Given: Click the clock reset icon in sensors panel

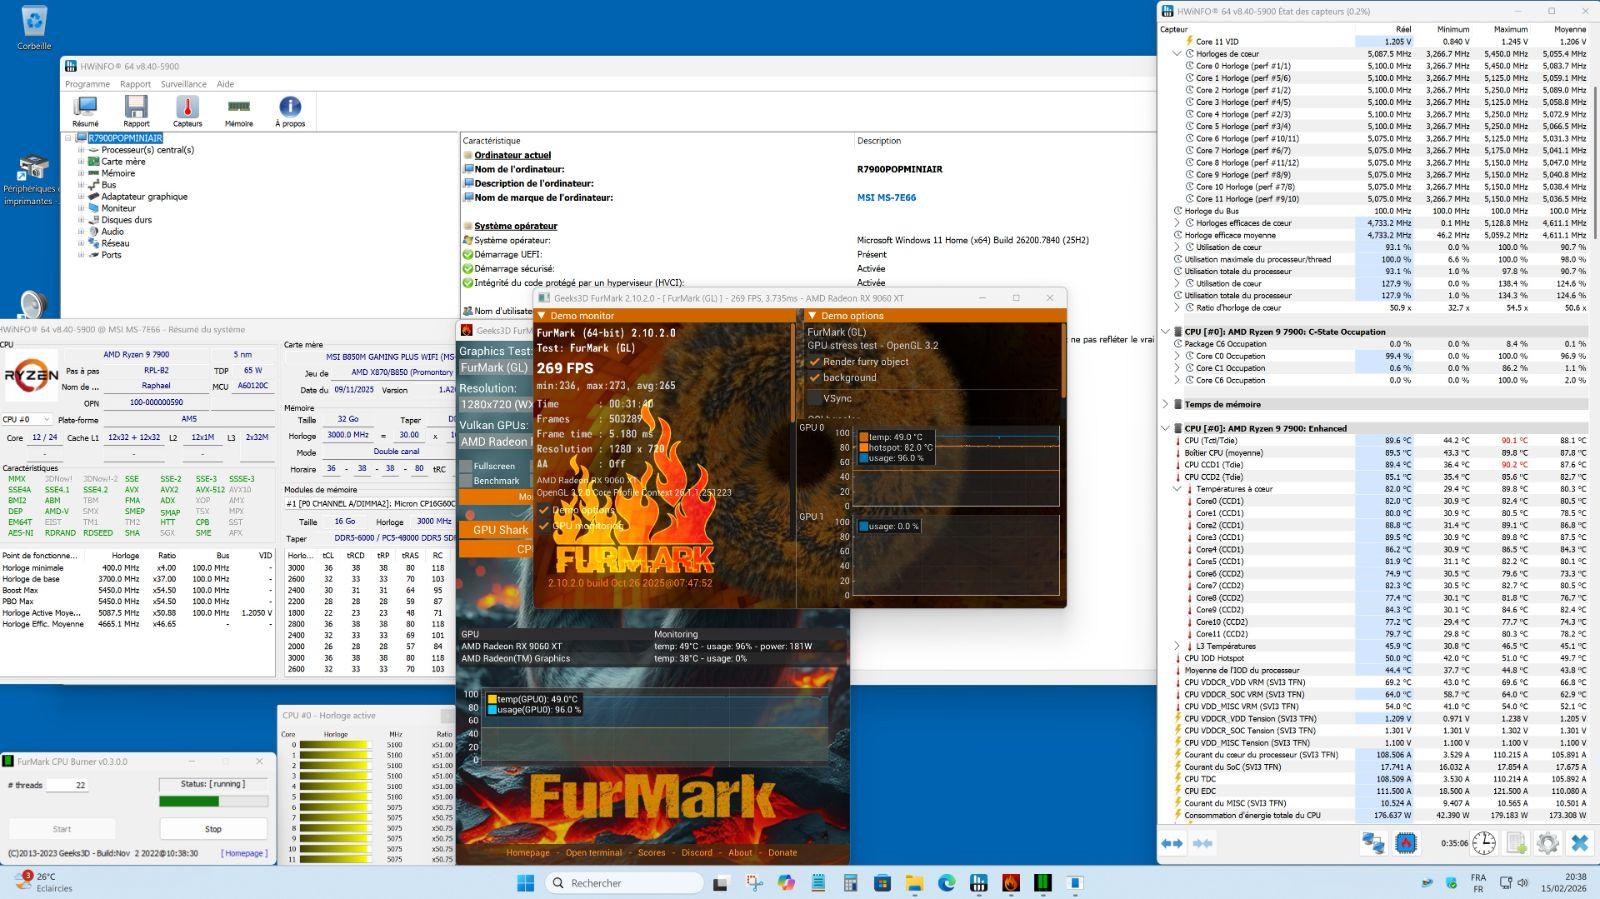Looking at the screenshot, I should (x=1484, y=844).
